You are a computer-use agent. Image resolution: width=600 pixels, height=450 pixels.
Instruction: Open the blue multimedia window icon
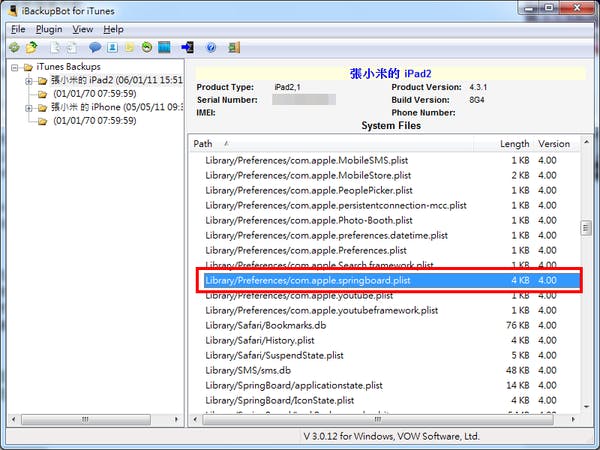tap(164, 47)
